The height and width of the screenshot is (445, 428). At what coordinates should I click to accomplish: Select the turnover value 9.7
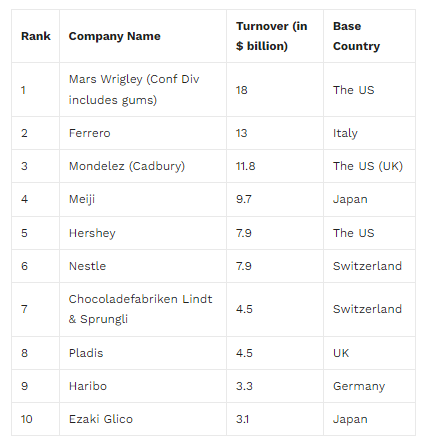pos(244,199)
